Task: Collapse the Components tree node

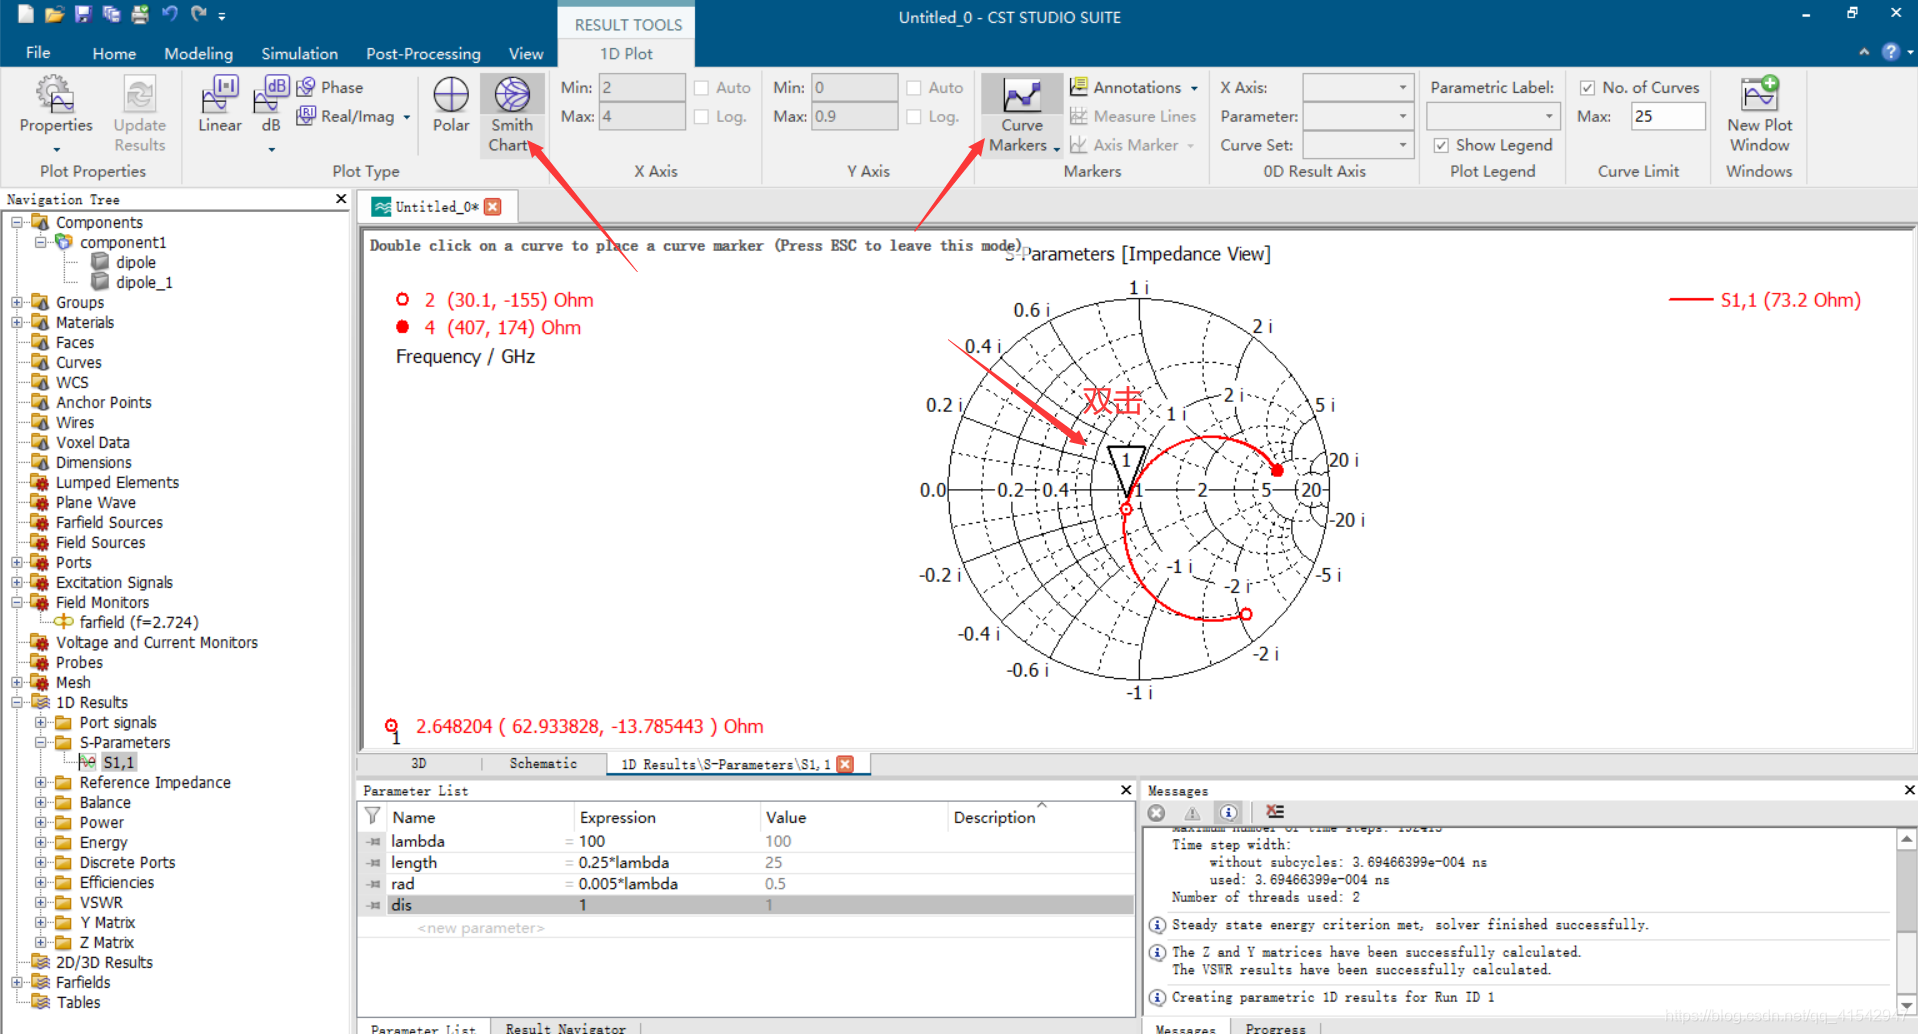Action: (x=17, y=222)
